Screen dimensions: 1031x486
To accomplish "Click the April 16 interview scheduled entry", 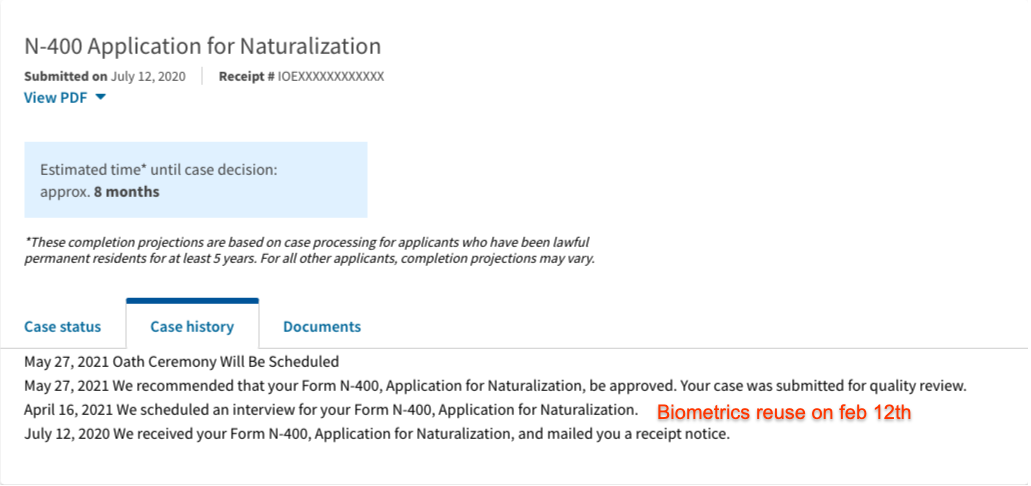I will [331, 410].
